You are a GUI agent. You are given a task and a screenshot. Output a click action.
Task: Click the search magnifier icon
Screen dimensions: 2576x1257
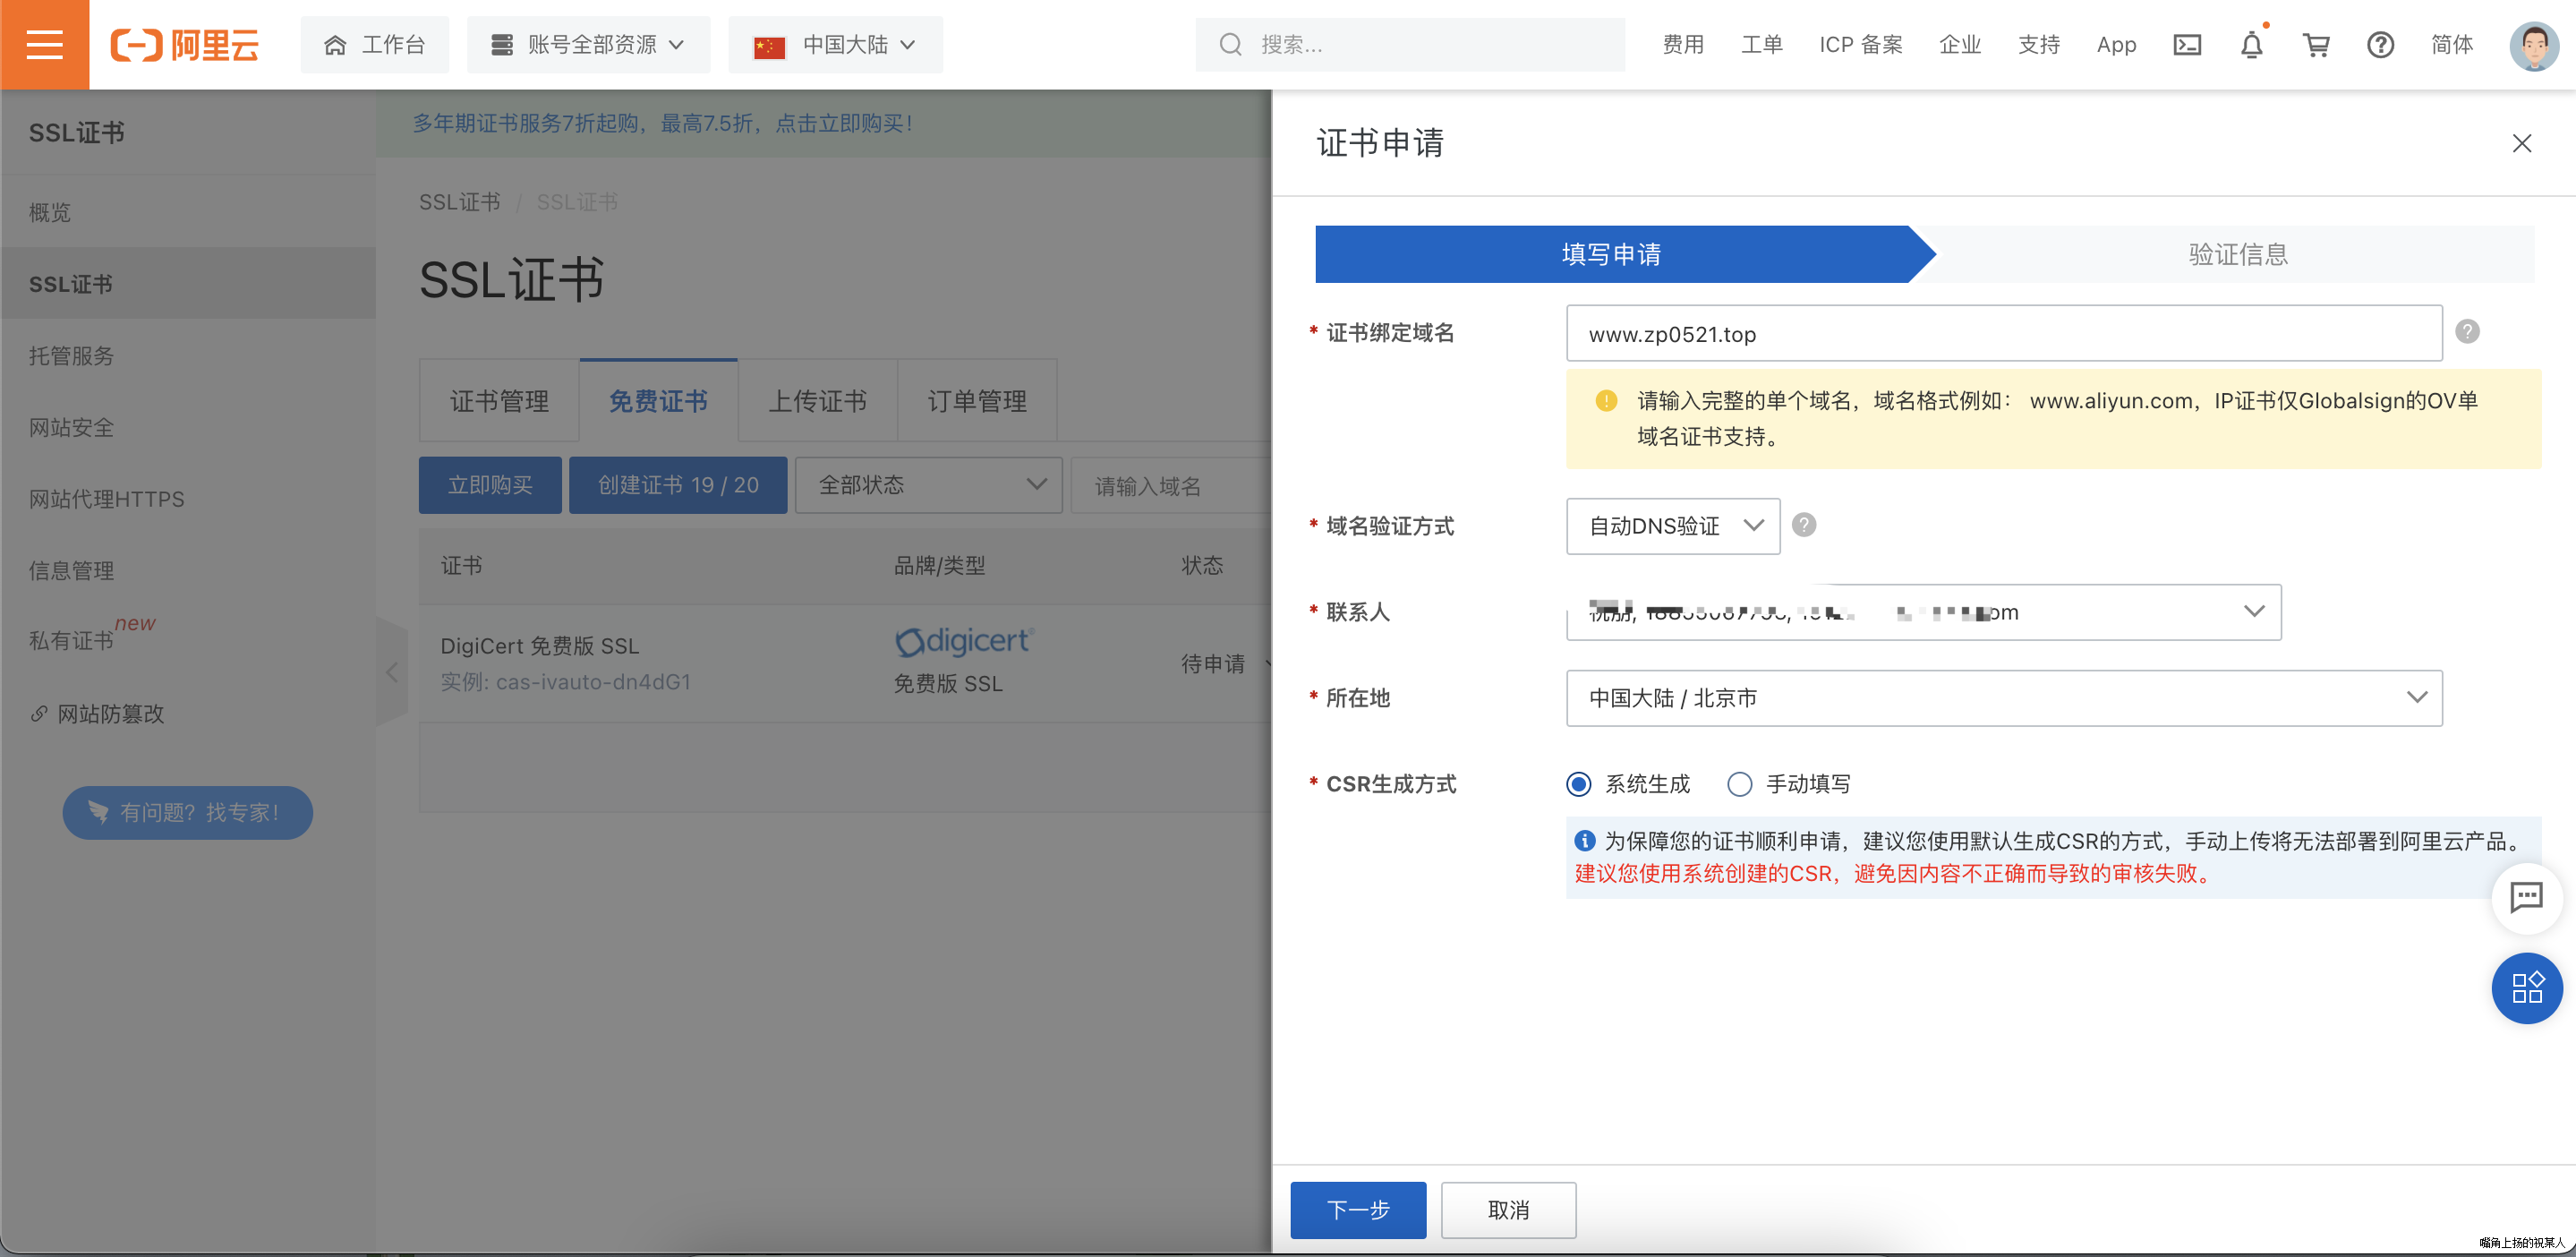[1230, 44]
